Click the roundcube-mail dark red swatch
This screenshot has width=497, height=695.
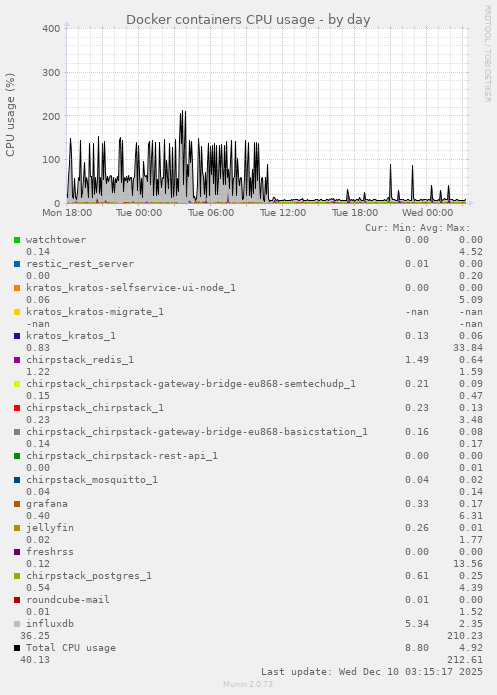coord(17,600)
